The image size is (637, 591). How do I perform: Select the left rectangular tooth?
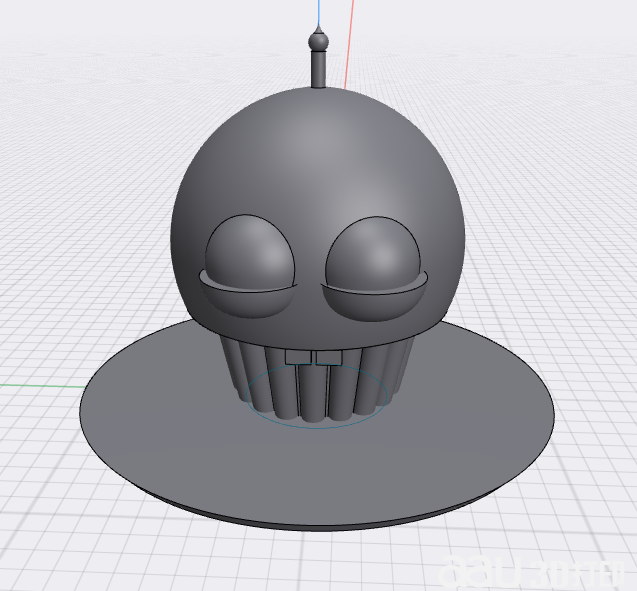point(299,357)
